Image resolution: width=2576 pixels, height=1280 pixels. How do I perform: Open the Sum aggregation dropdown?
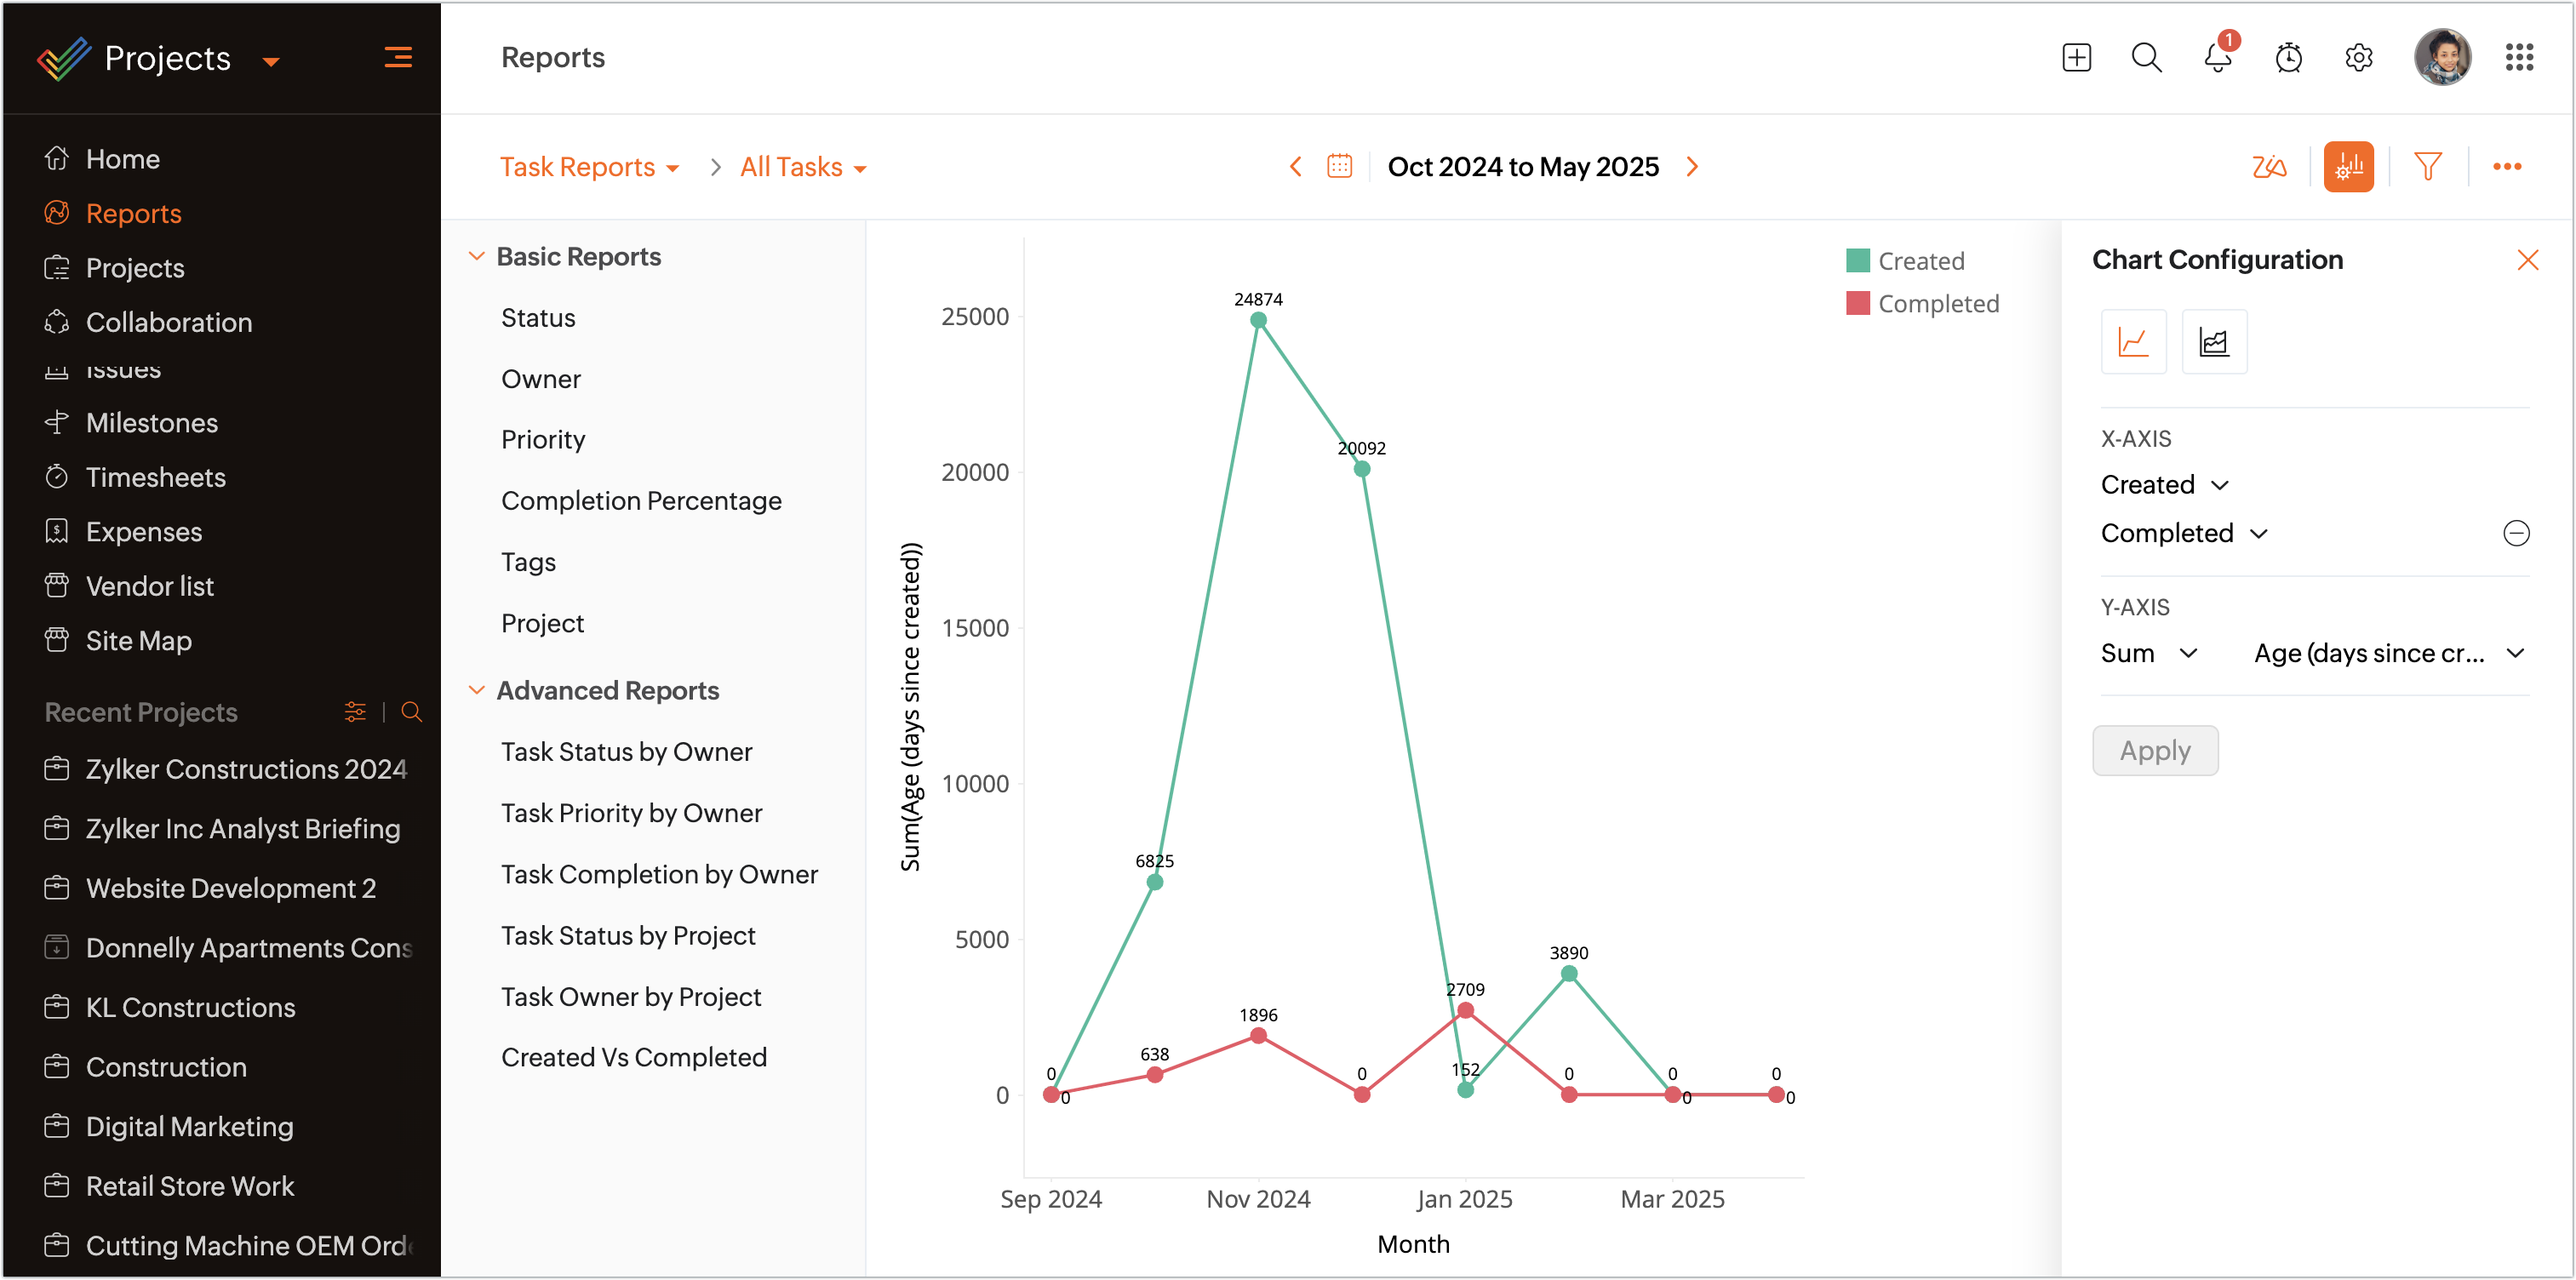[x=2148, y=653]
